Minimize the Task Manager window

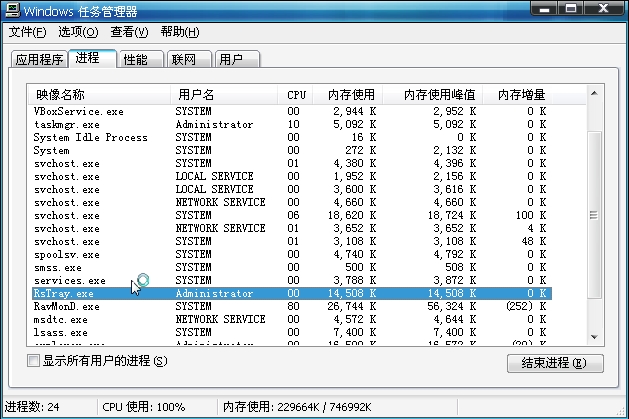coord(544,8)
